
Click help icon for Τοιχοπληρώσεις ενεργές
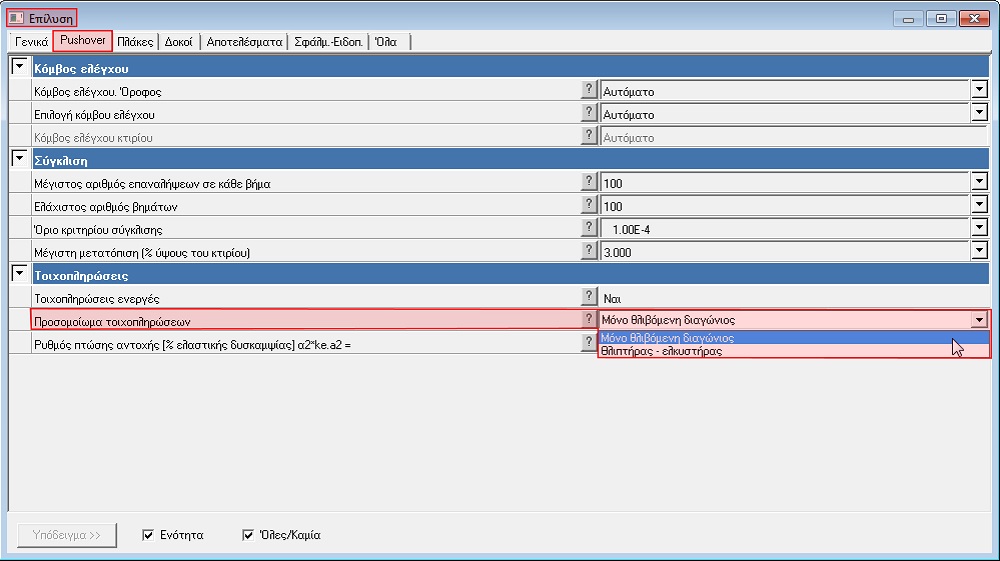(x=589, y=297)
